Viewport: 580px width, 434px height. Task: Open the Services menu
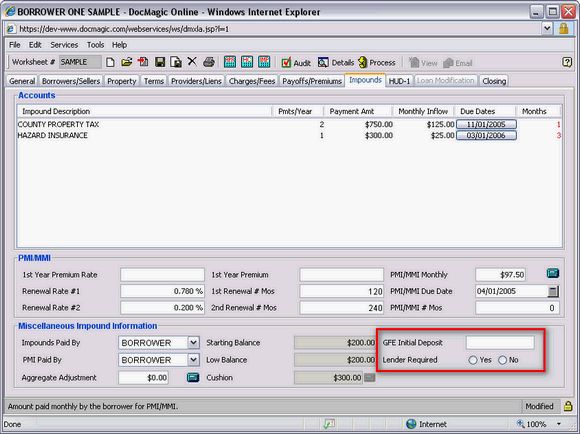(64, 45)
